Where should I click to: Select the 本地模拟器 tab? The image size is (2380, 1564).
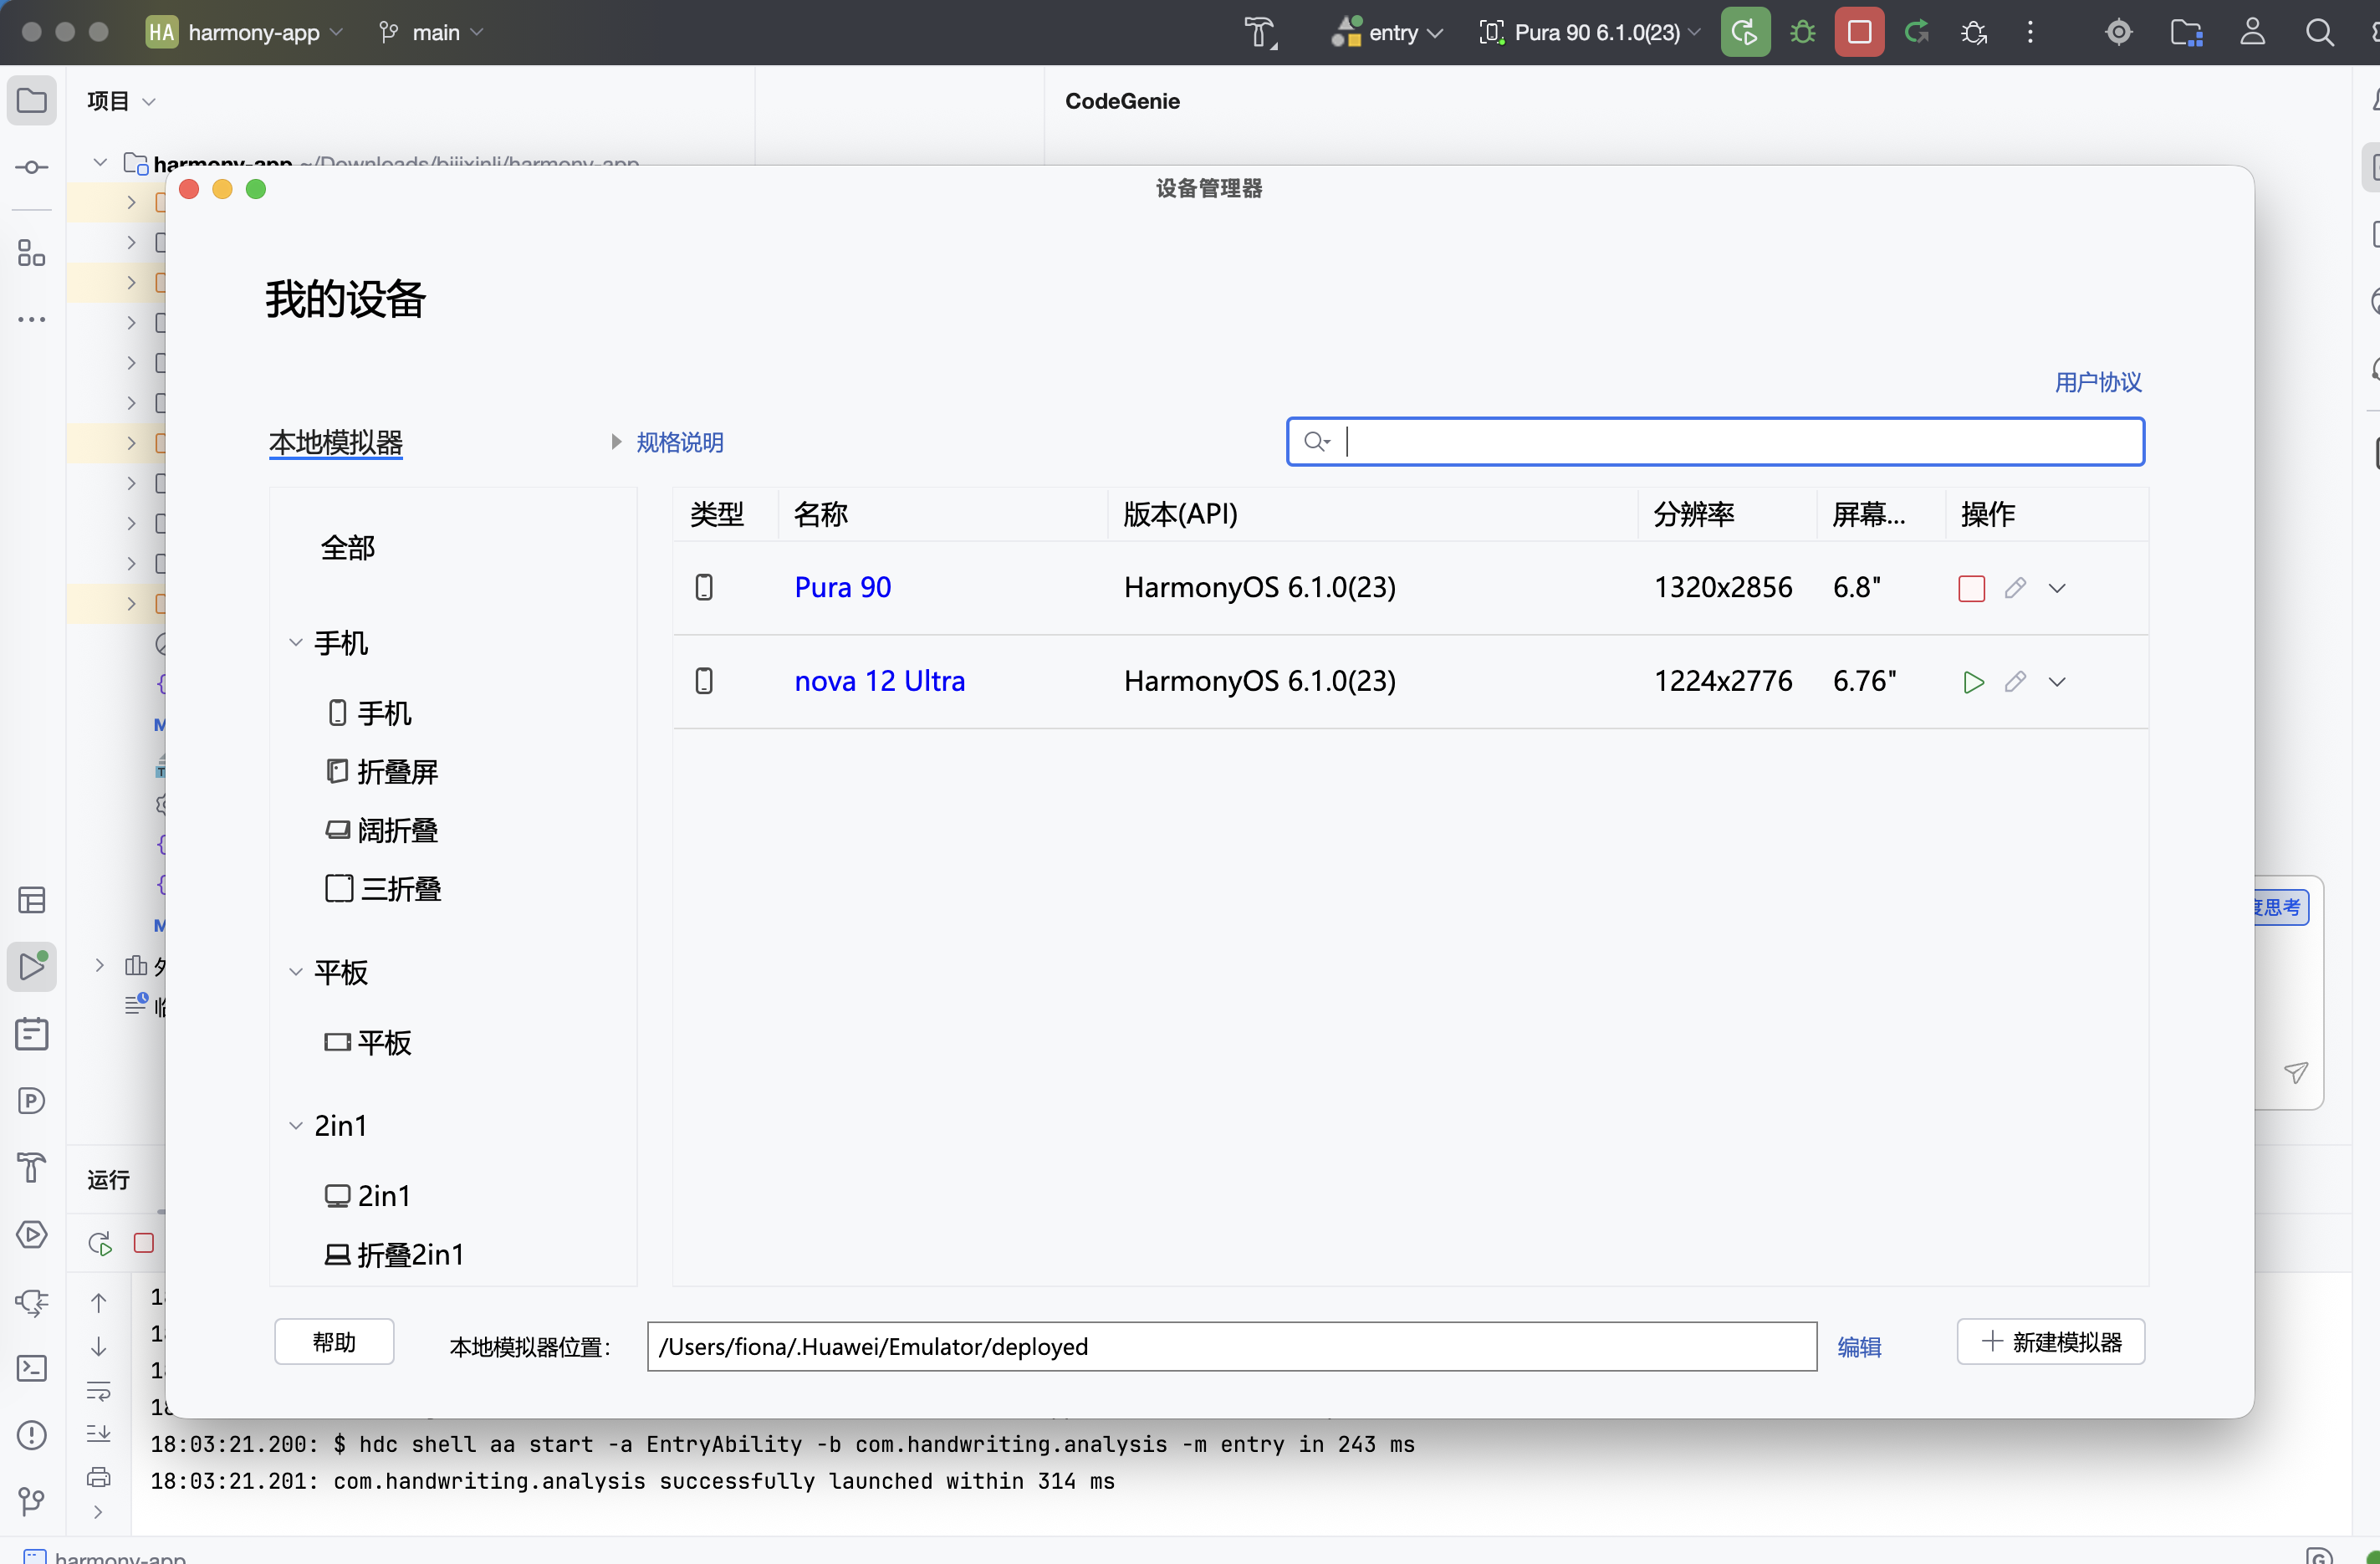[336, 442]
